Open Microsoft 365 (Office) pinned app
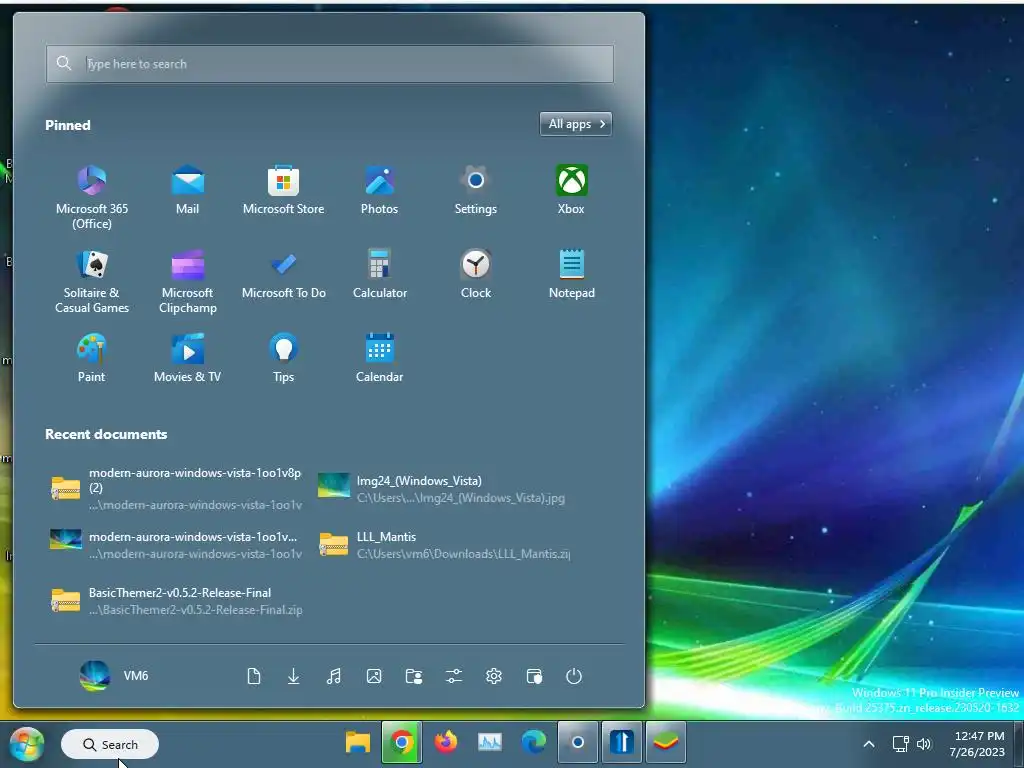The image size is (1024, 768). pos(91,197)
